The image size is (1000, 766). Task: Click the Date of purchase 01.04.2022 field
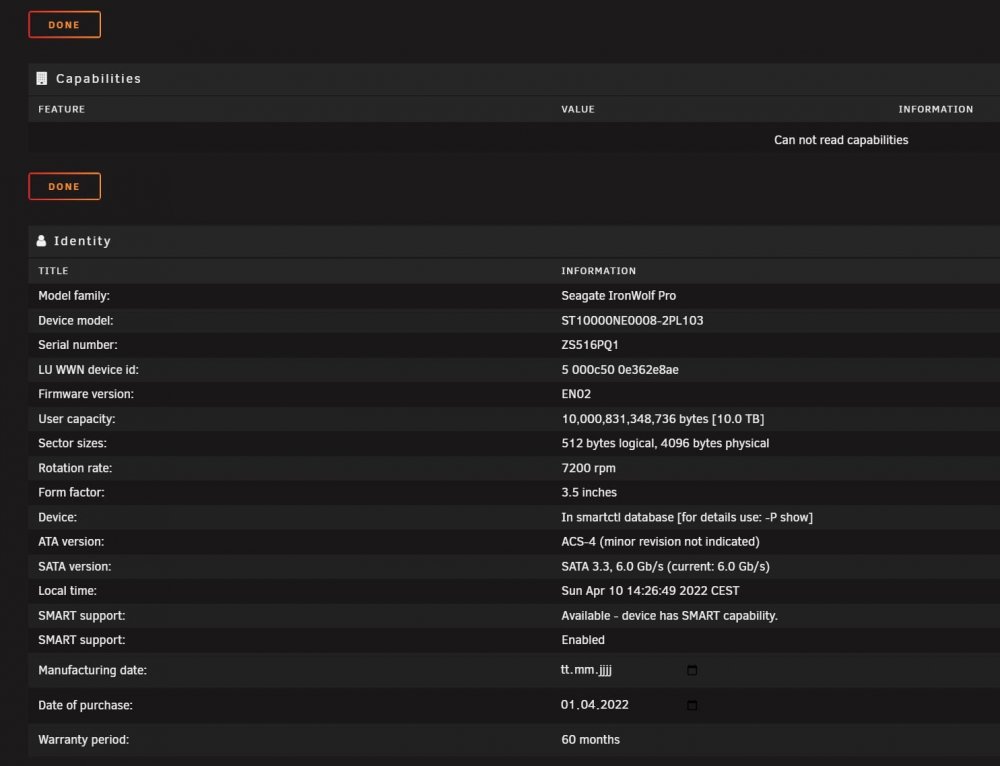(x=628, y=705)
